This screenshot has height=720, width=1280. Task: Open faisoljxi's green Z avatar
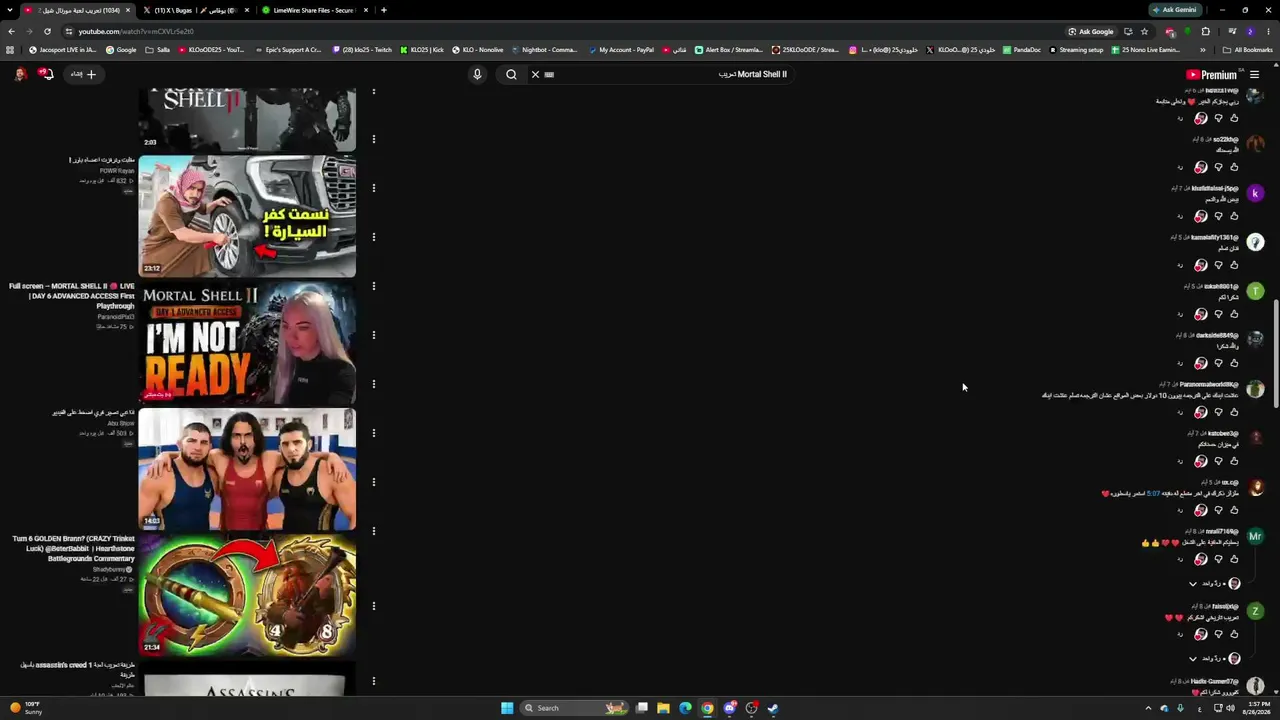coord(1255,611)
